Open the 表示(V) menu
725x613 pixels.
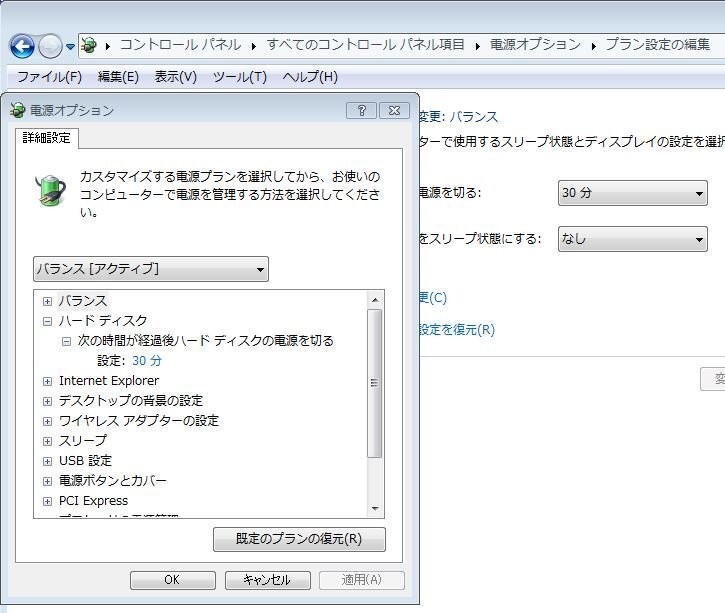pos(176,76)
